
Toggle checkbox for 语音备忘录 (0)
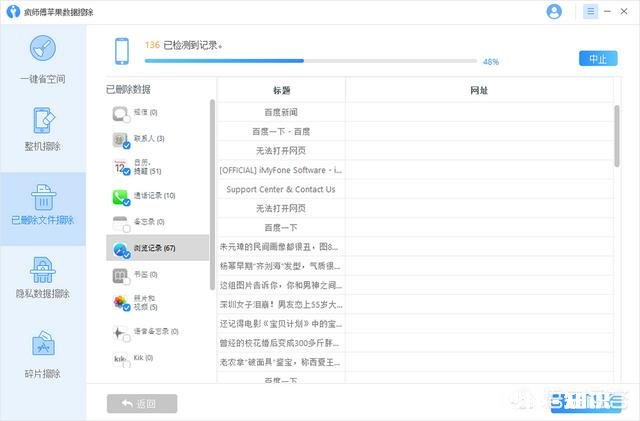(127, 338)
